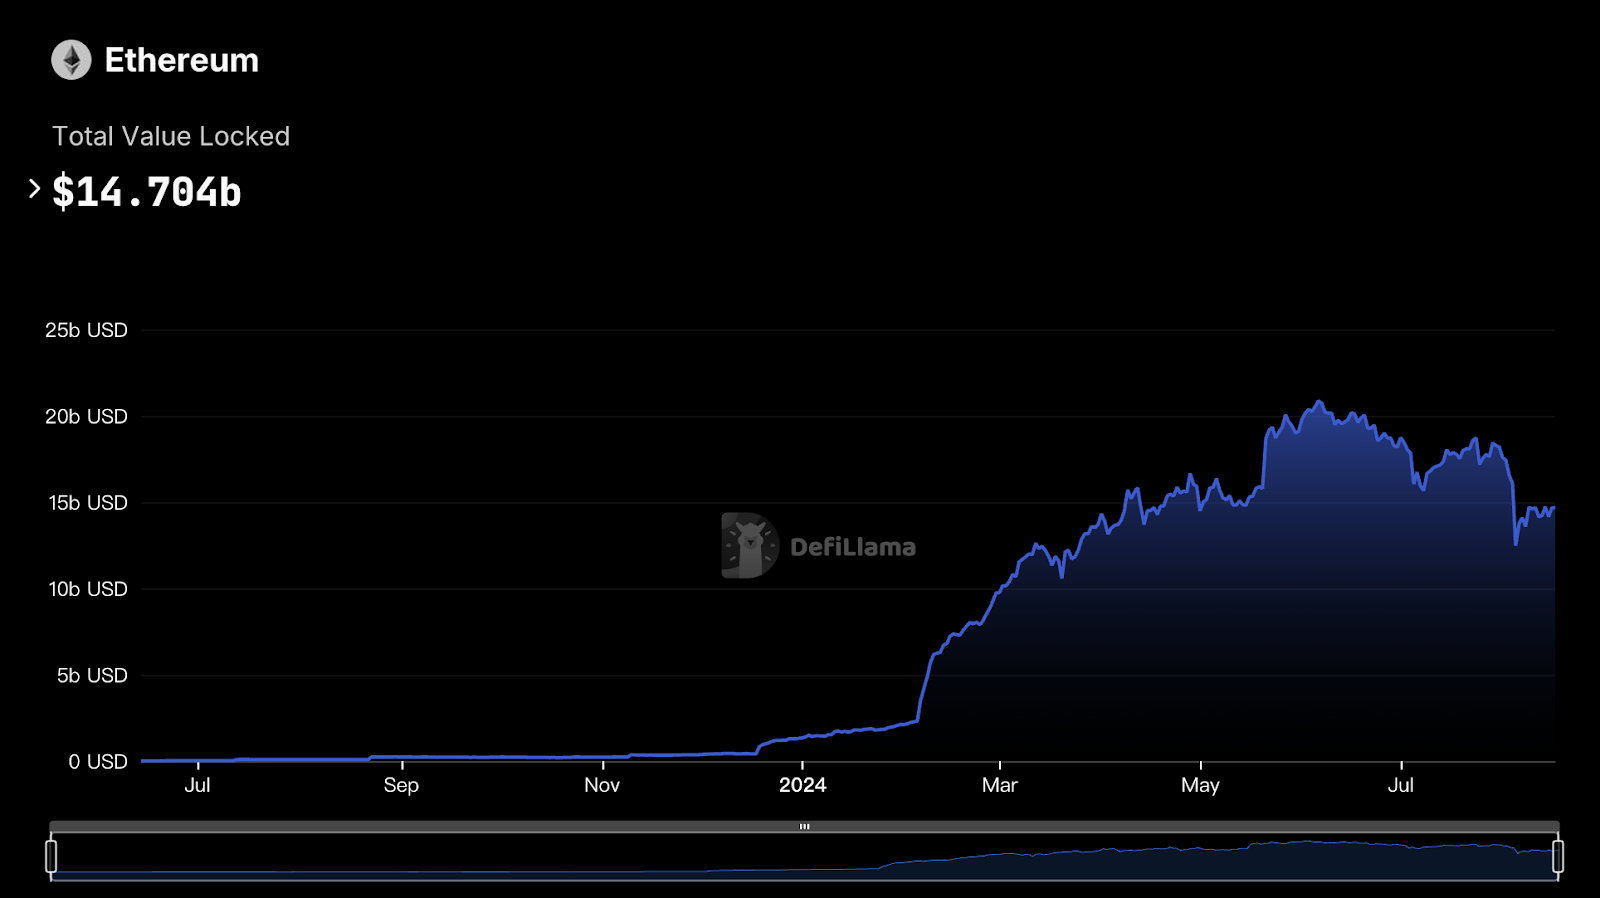
Task: Click the Ethereum title text
Action: click(181, 60)
